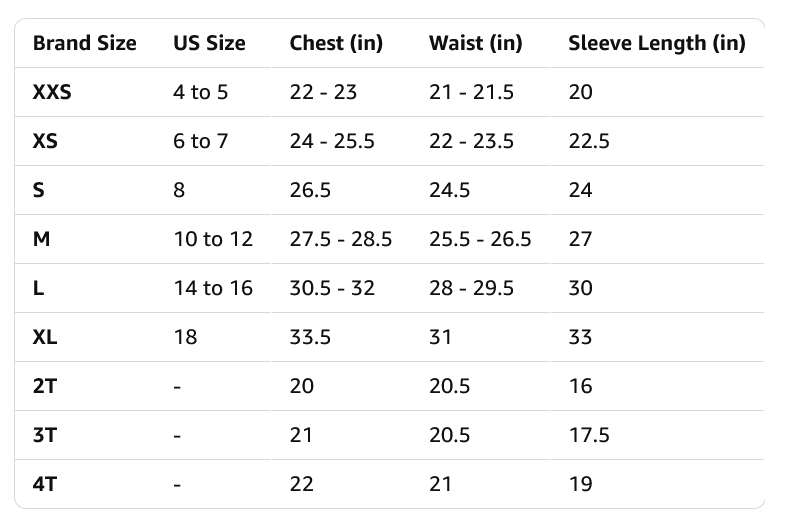Click the Sleeve Length (in) header
Viewport: 786px width, 517px height.
(x=656, y=44)
